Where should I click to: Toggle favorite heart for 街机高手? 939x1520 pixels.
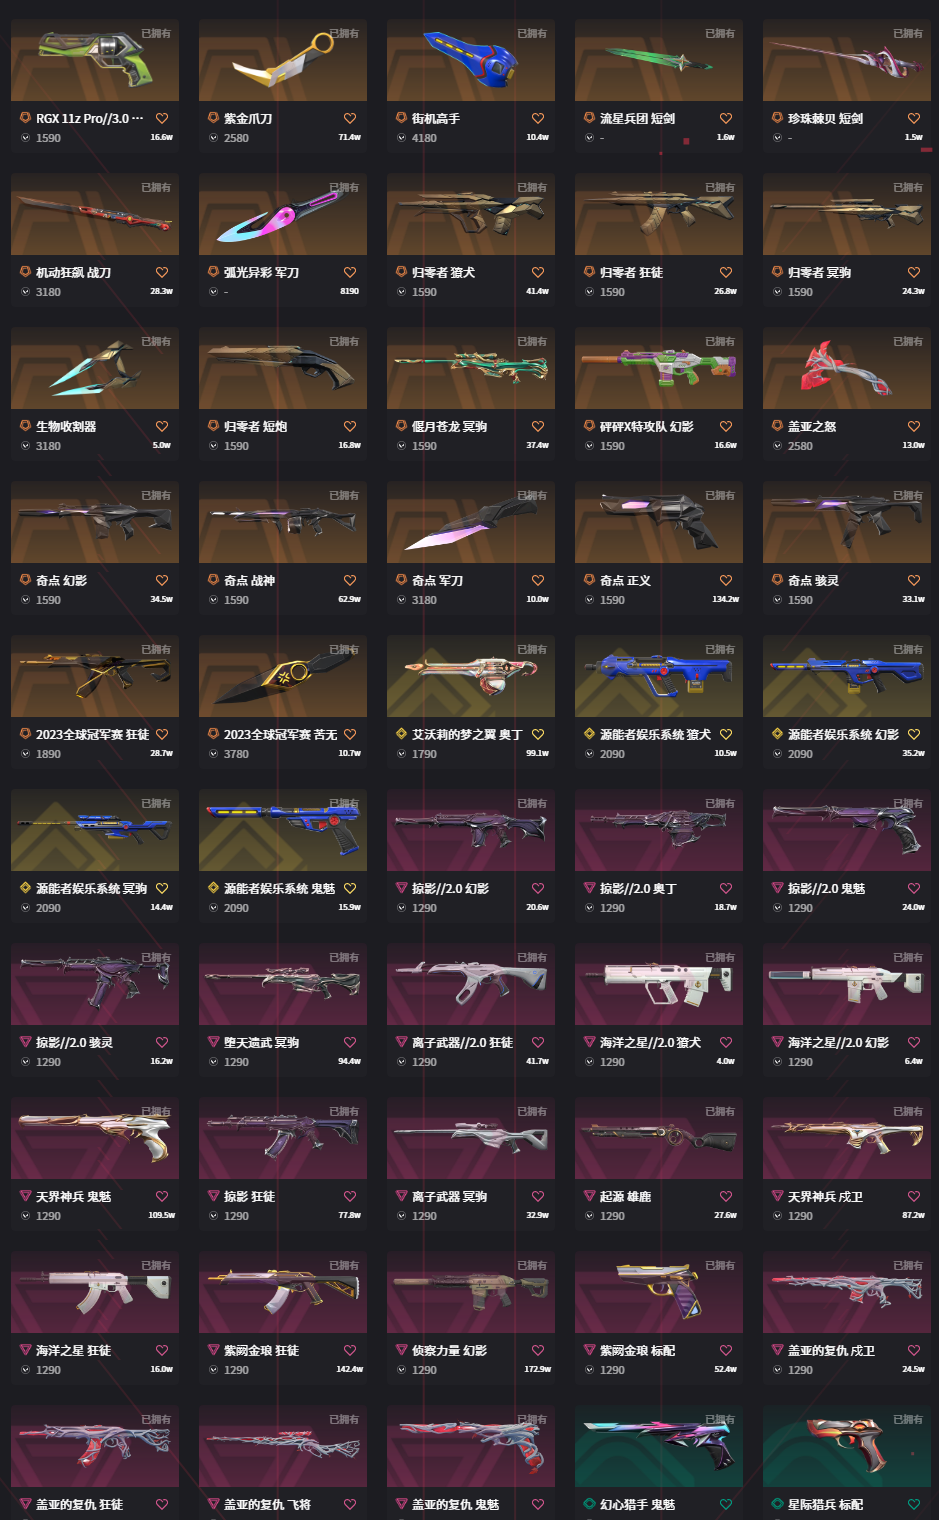pyautogui.click(x=538, y=118)
